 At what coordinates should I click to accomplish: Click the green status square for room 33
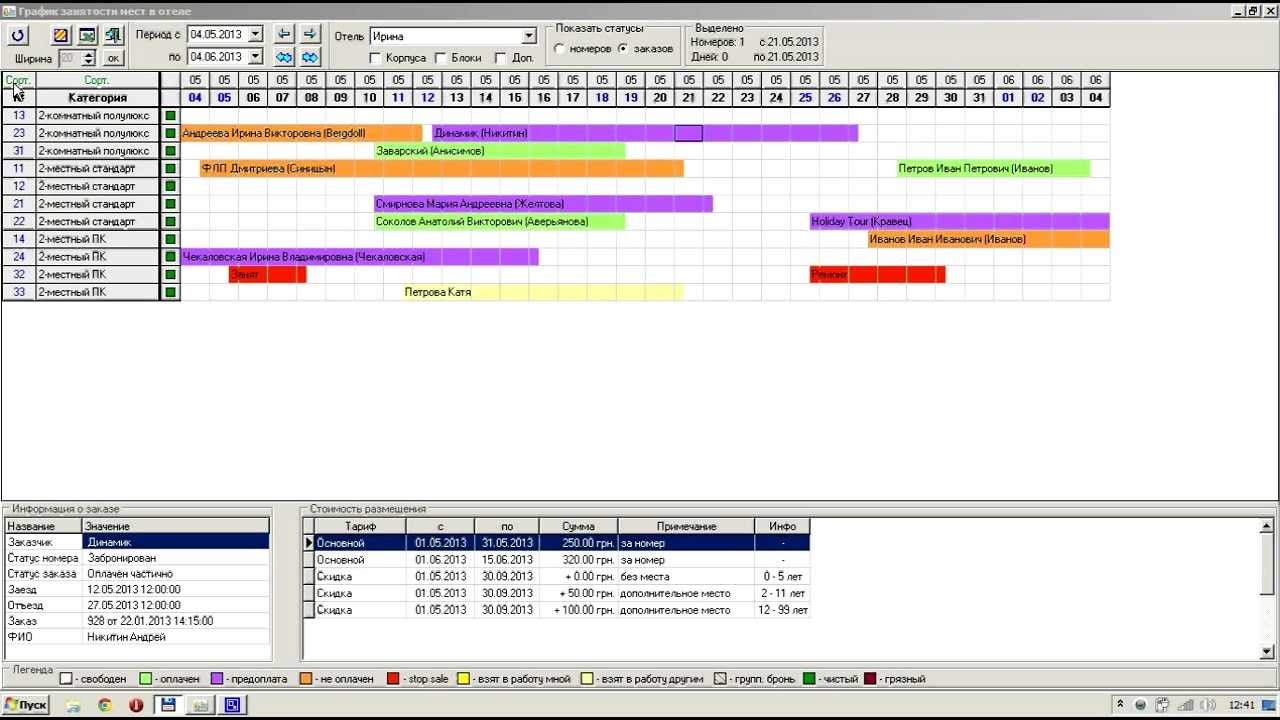click(170, 293)
